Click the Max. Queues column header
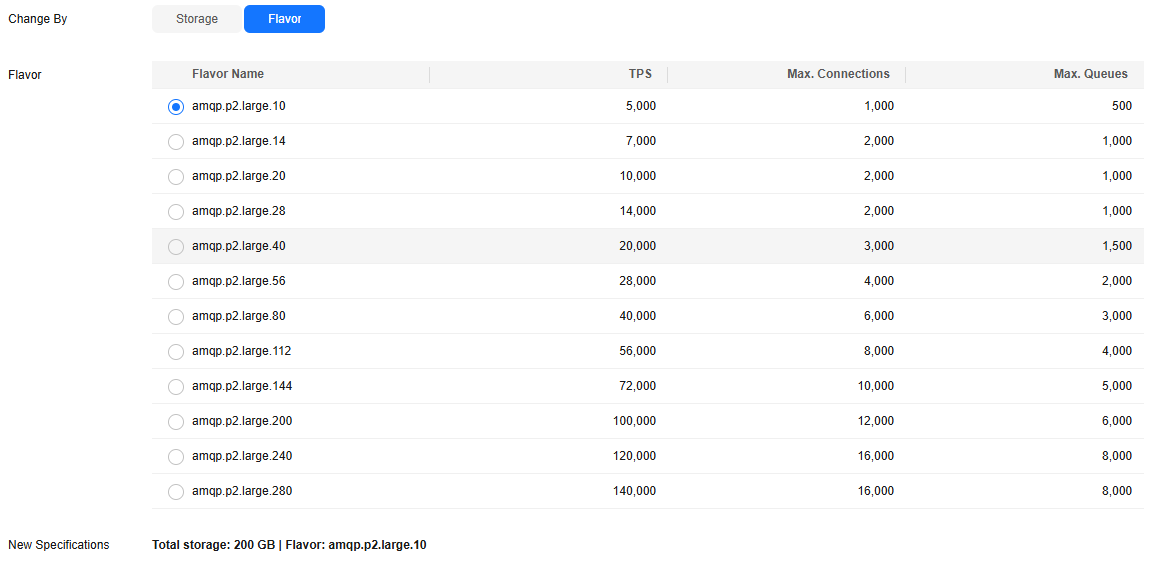 point(1091,74)
